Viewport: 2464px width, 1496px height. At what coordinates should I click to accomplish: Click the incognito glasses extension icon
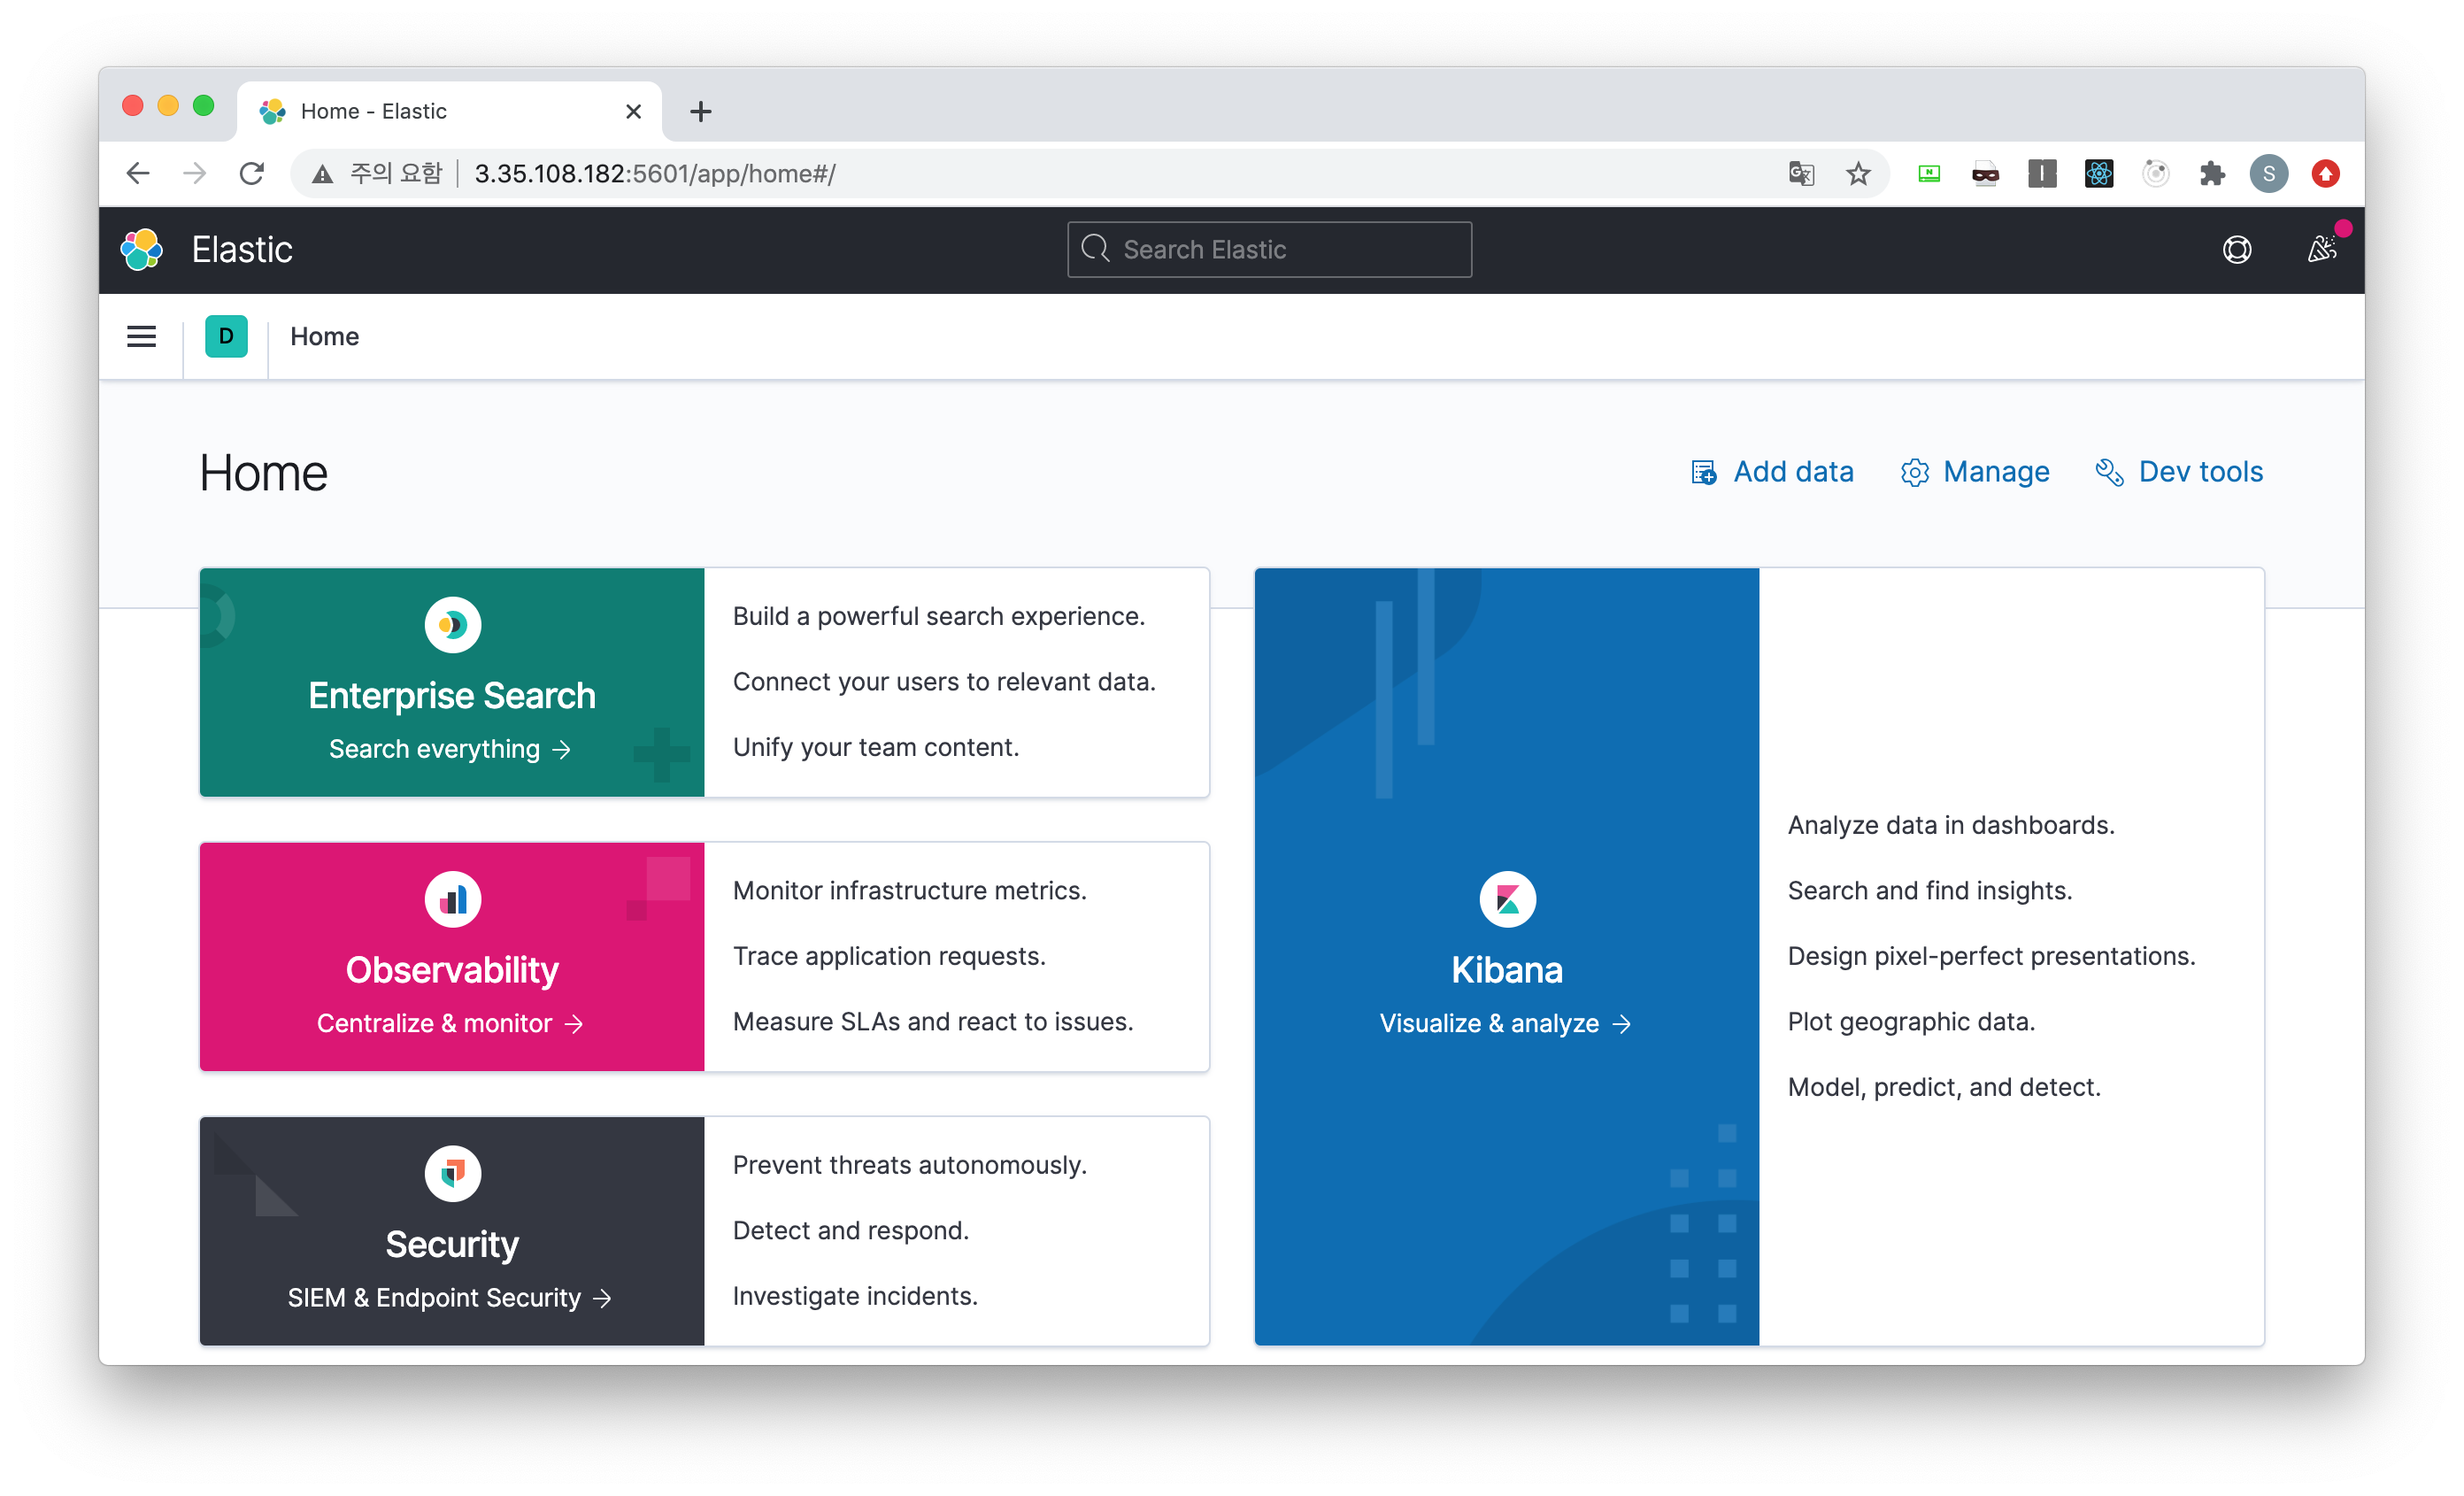(x=1986, y=174)
